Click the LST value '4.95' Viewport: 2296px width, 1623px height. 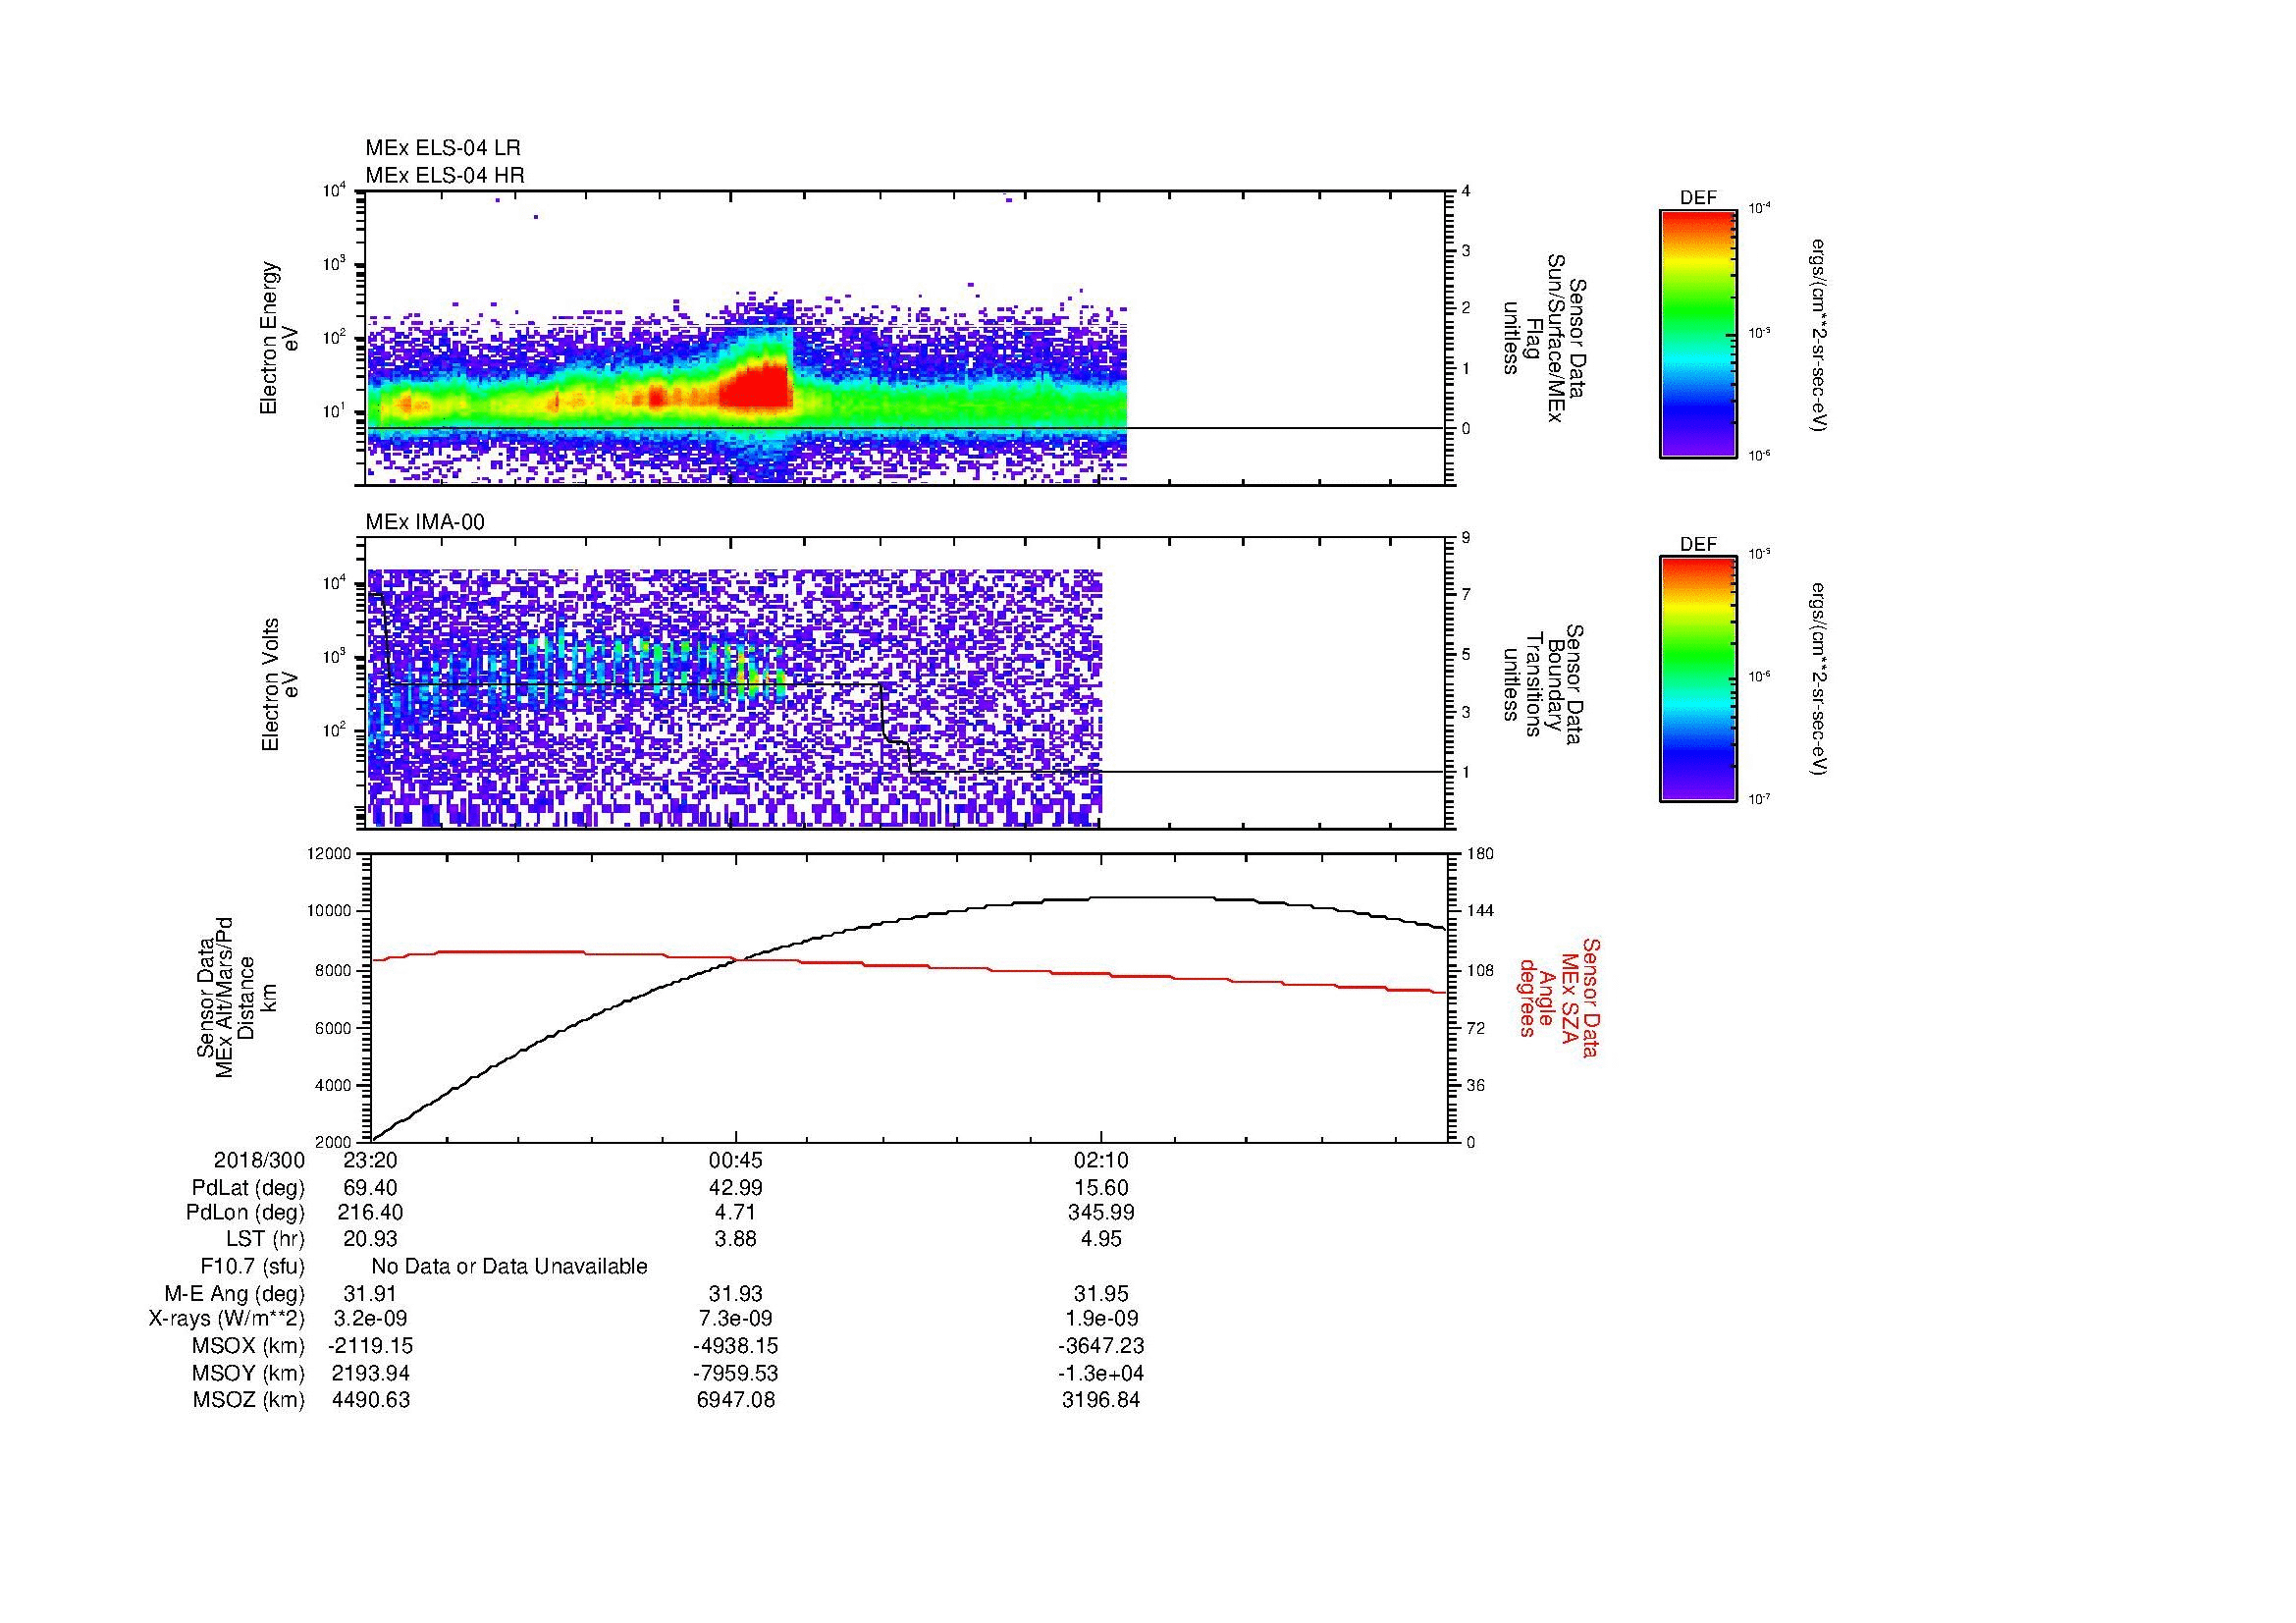(x=1101, y=1239)
